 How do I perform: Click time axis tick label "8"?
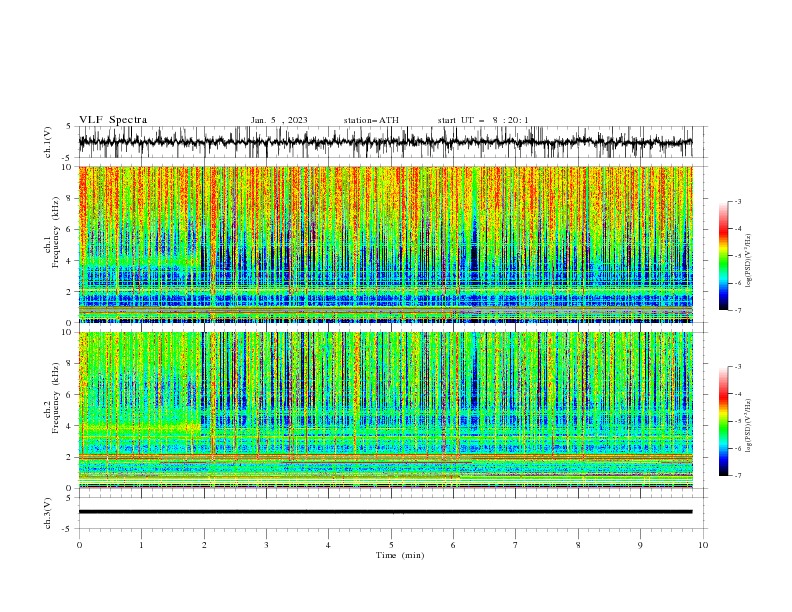point(578,545)
